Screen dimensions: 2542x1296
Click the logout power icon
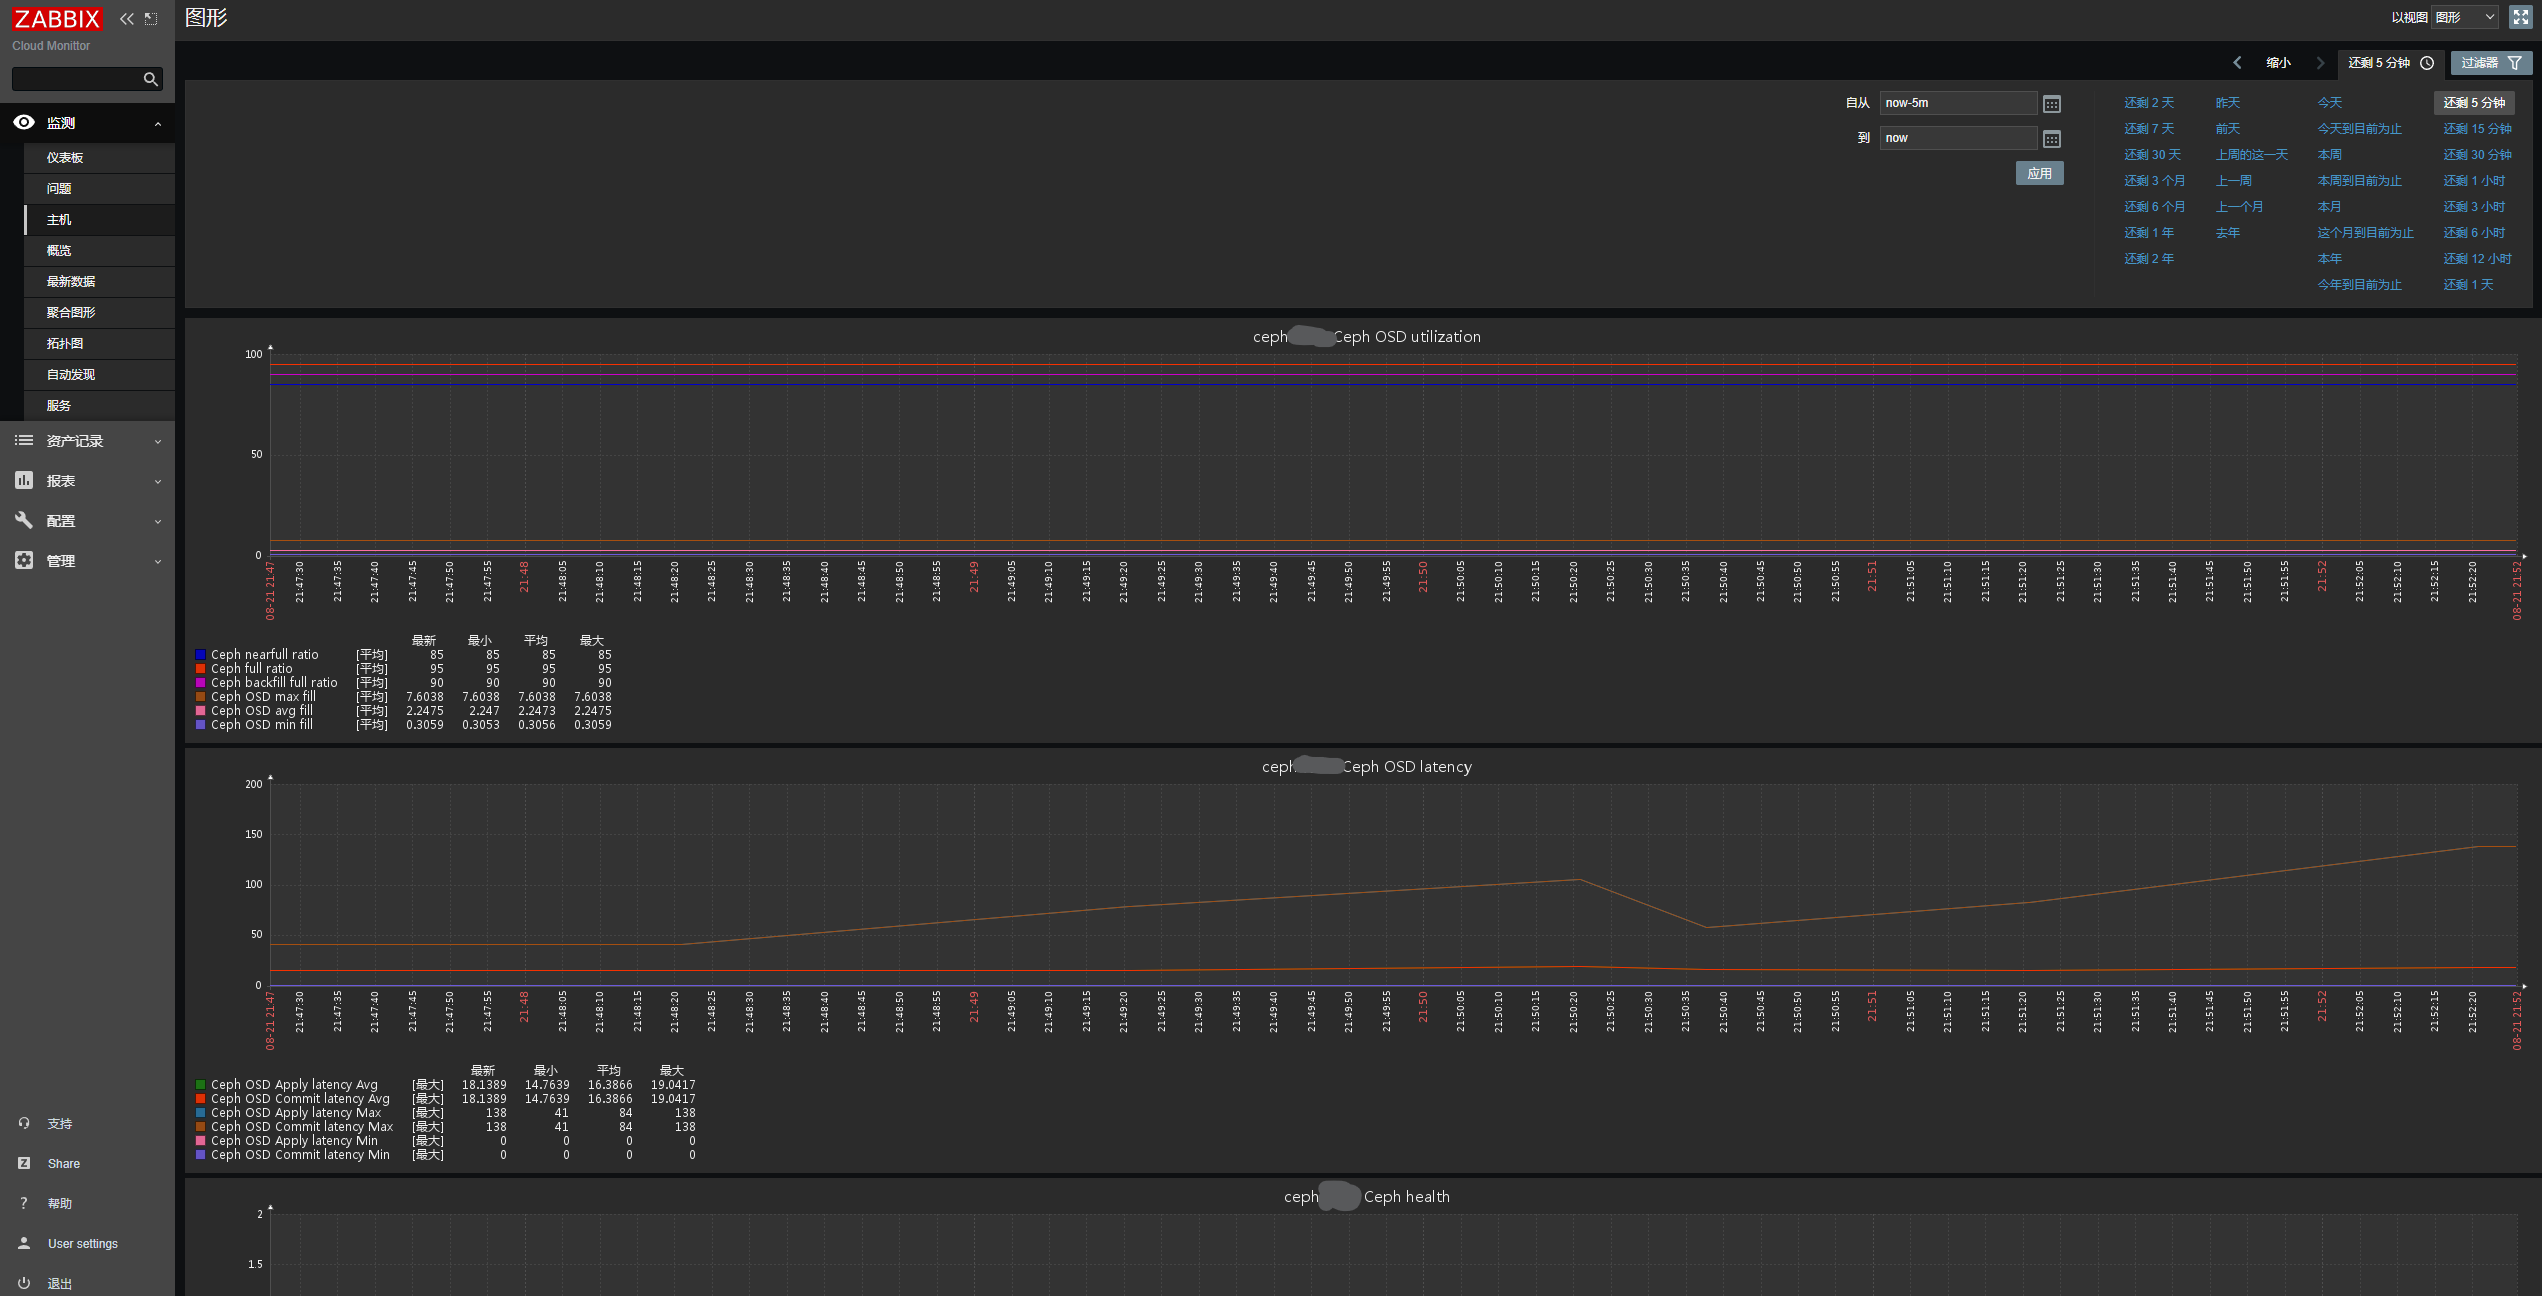(x=24, y=1283)
